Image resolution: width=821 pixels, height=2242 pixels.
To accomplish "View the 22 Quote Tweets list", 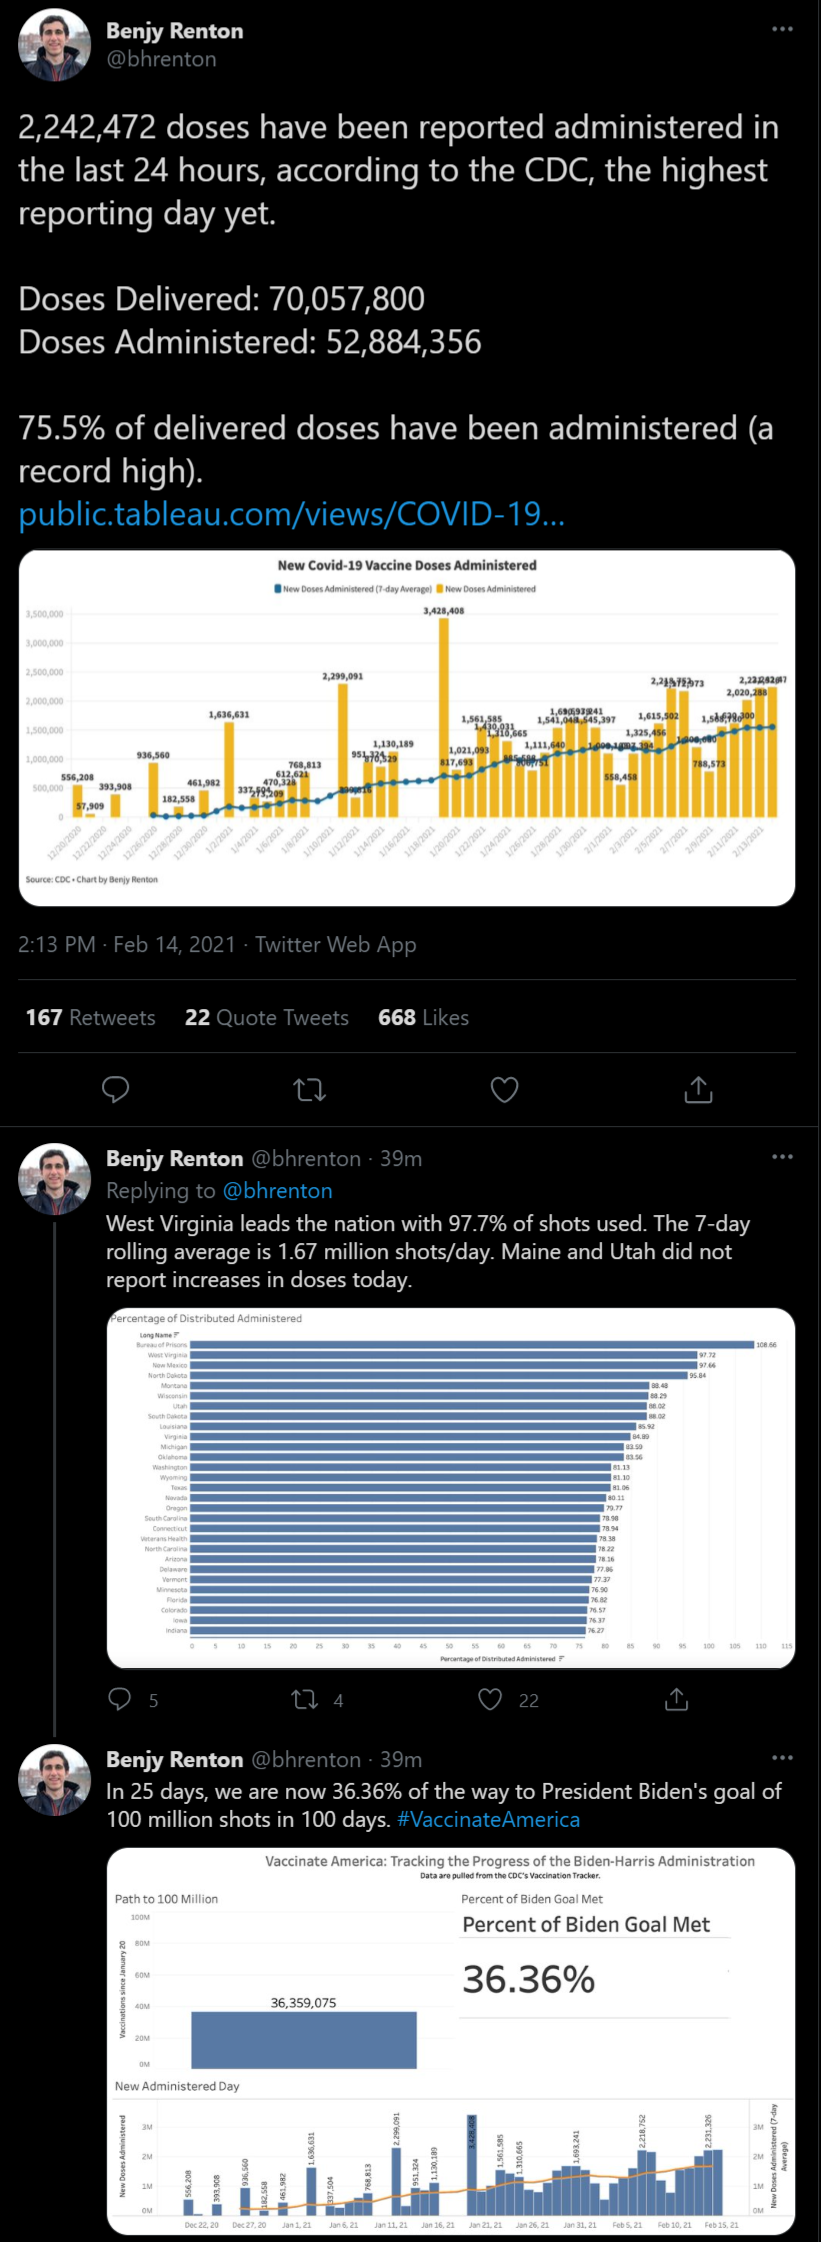I will 266,1017.
